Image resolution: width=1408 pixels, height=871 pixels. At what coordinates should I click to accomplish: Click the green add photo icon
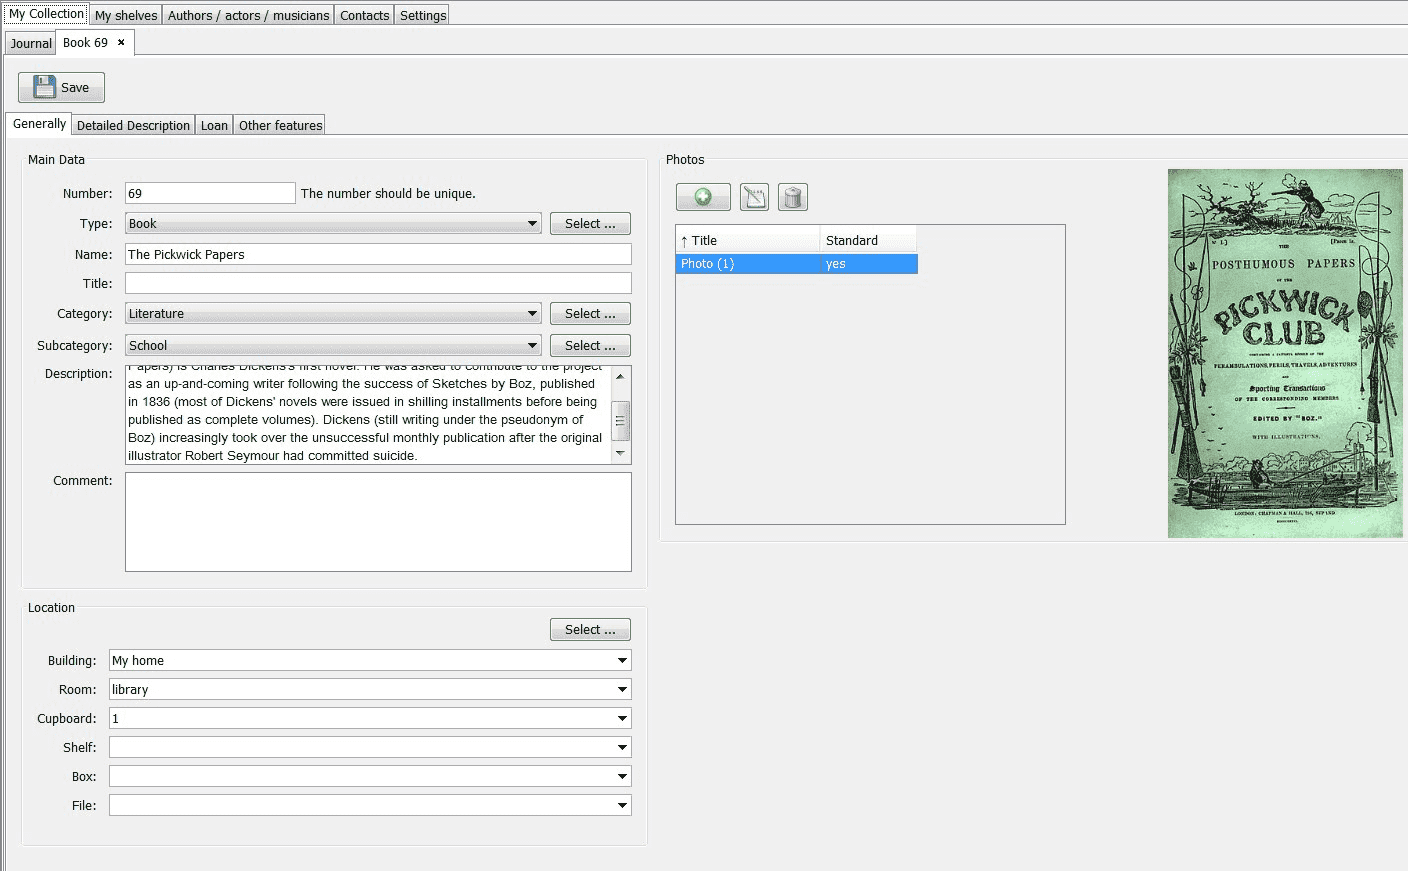point(703,197)
